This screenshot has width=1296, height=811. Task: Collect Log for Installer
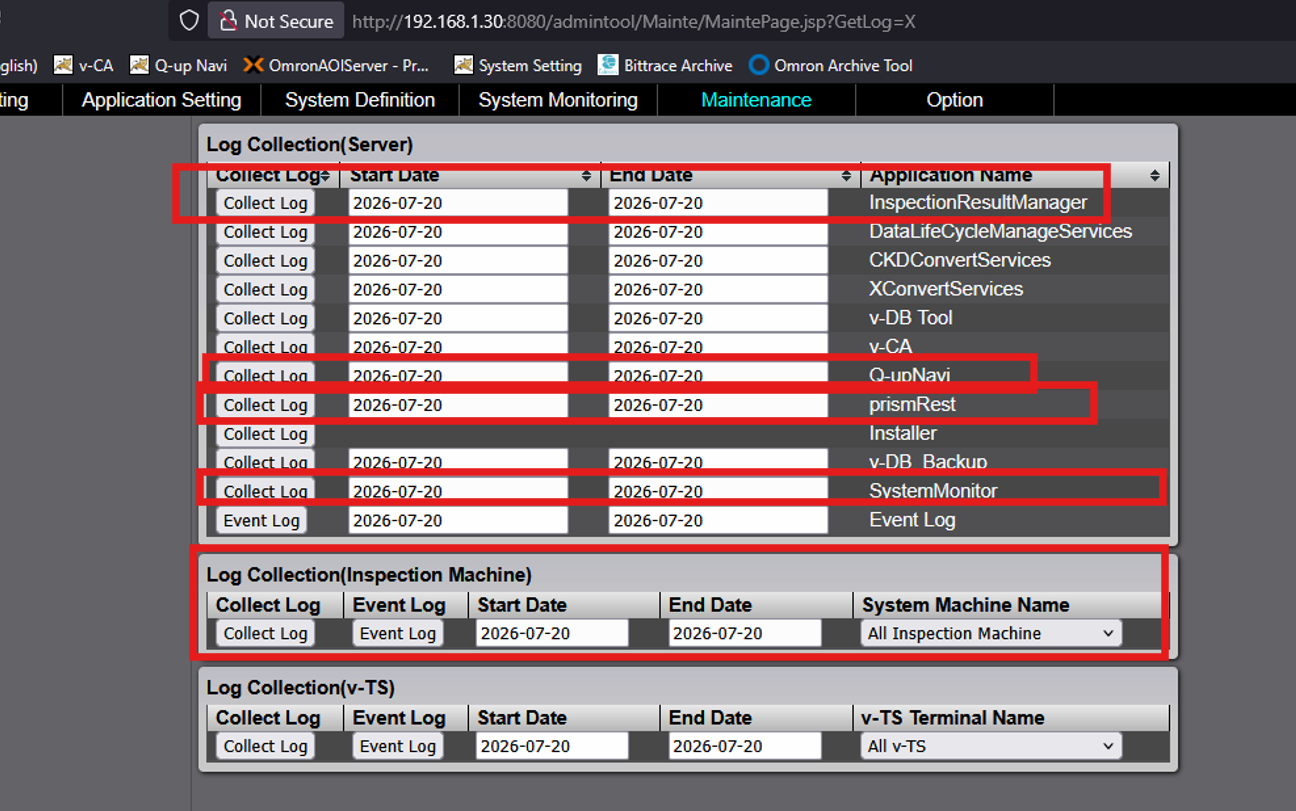click(x=265, y=434)
